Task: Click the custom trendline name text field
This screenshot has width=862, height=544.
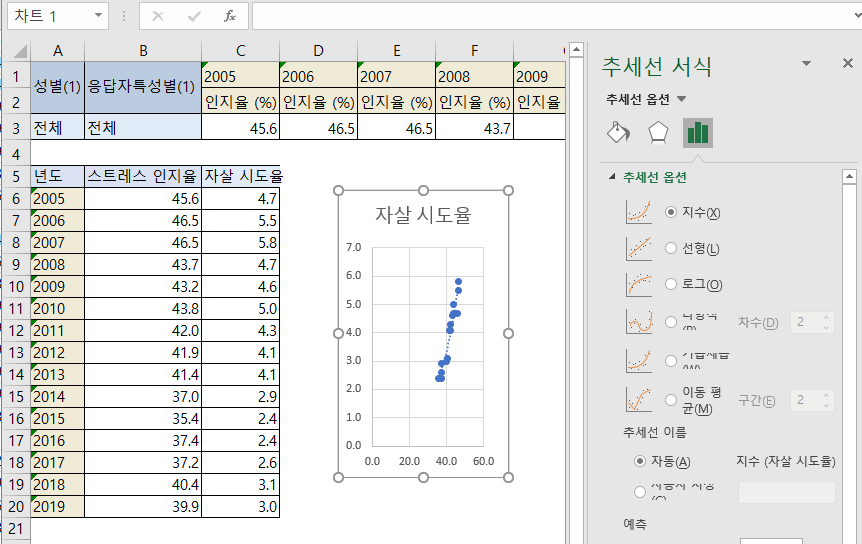Action: [787, 492]
